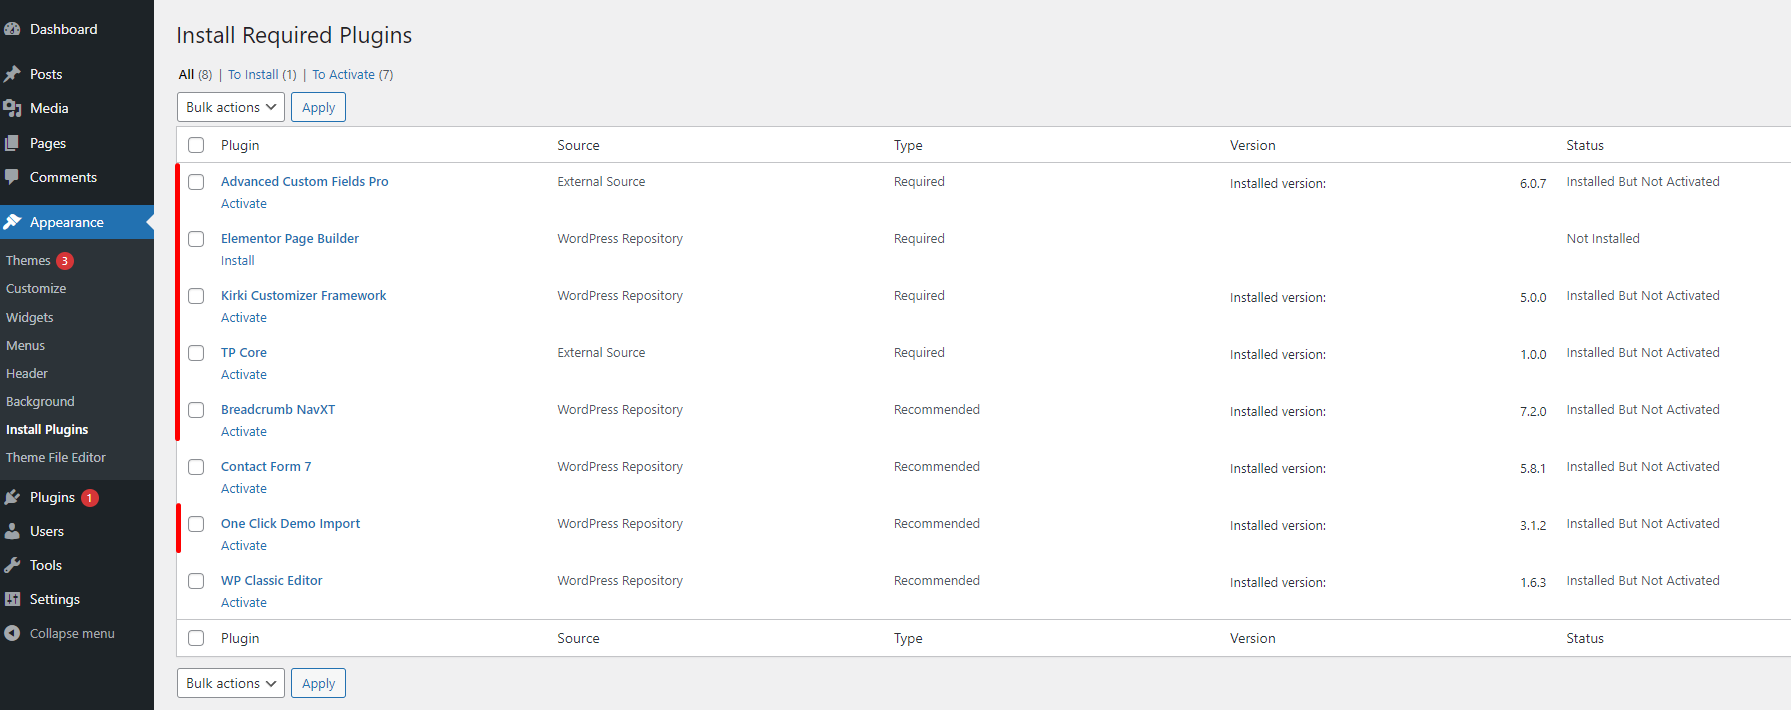This screenshot has width=1791, height=710.
Task: Open the Dashboard menu item
Action: tap(77, 29)
